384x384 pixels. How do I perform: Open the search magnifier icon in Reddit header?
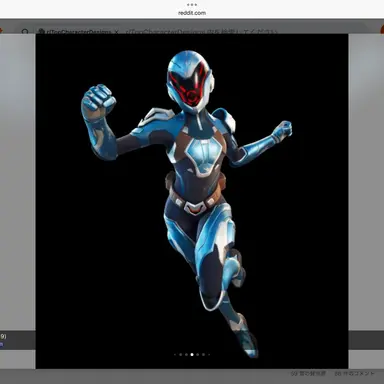point(25,32)
